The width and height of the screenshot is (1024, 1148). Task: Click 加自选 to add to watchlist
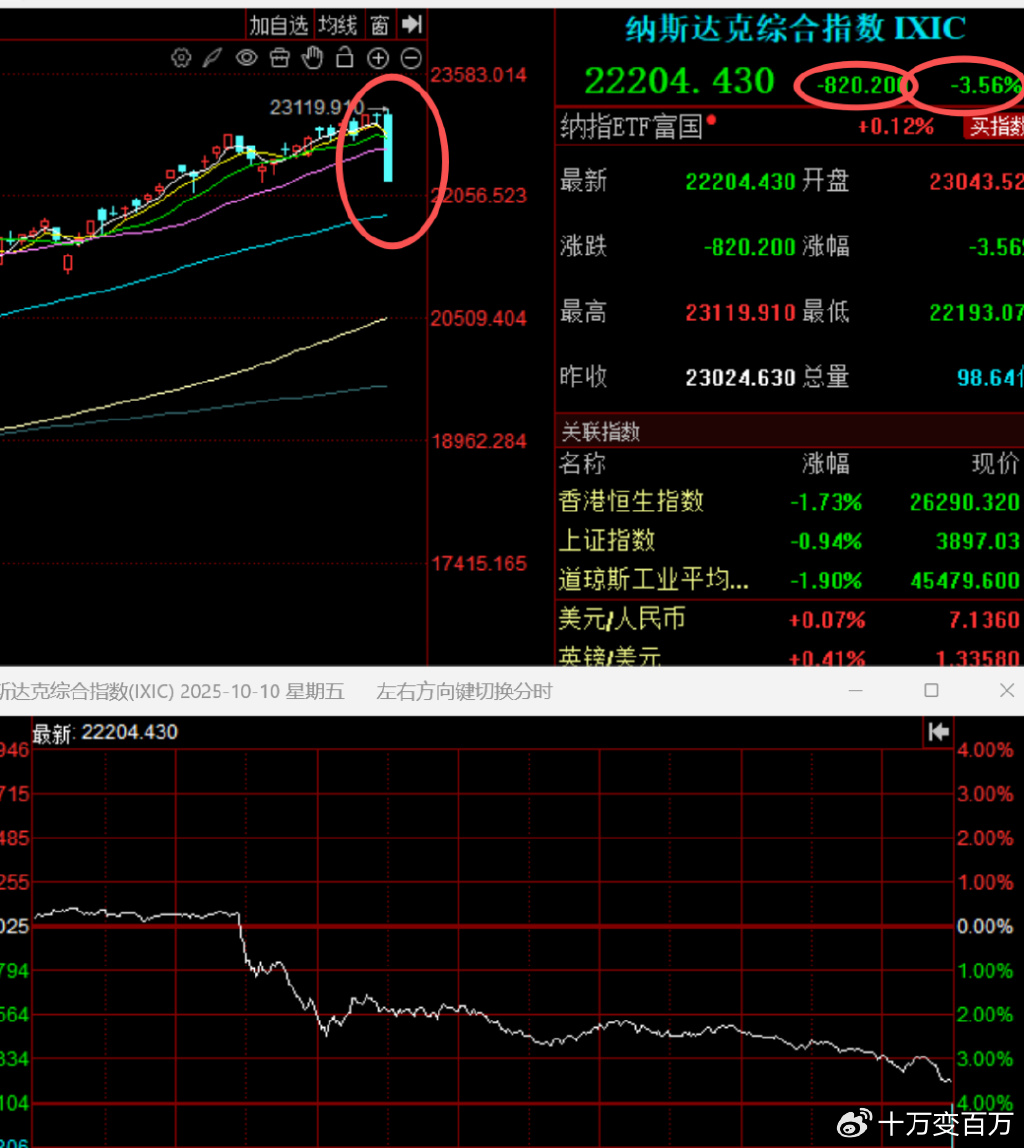[x=278, y=24]
